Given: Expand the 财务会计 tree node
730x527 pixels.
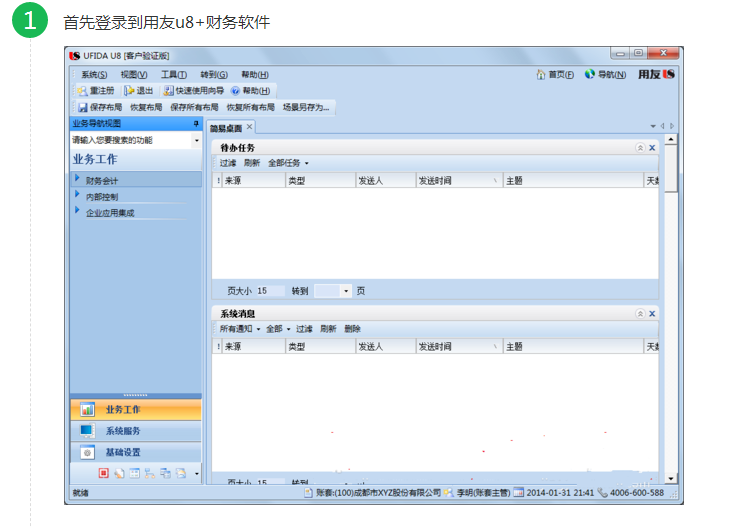Looking at the screenshot, I should pyautogui.click(x=77, y=178).
